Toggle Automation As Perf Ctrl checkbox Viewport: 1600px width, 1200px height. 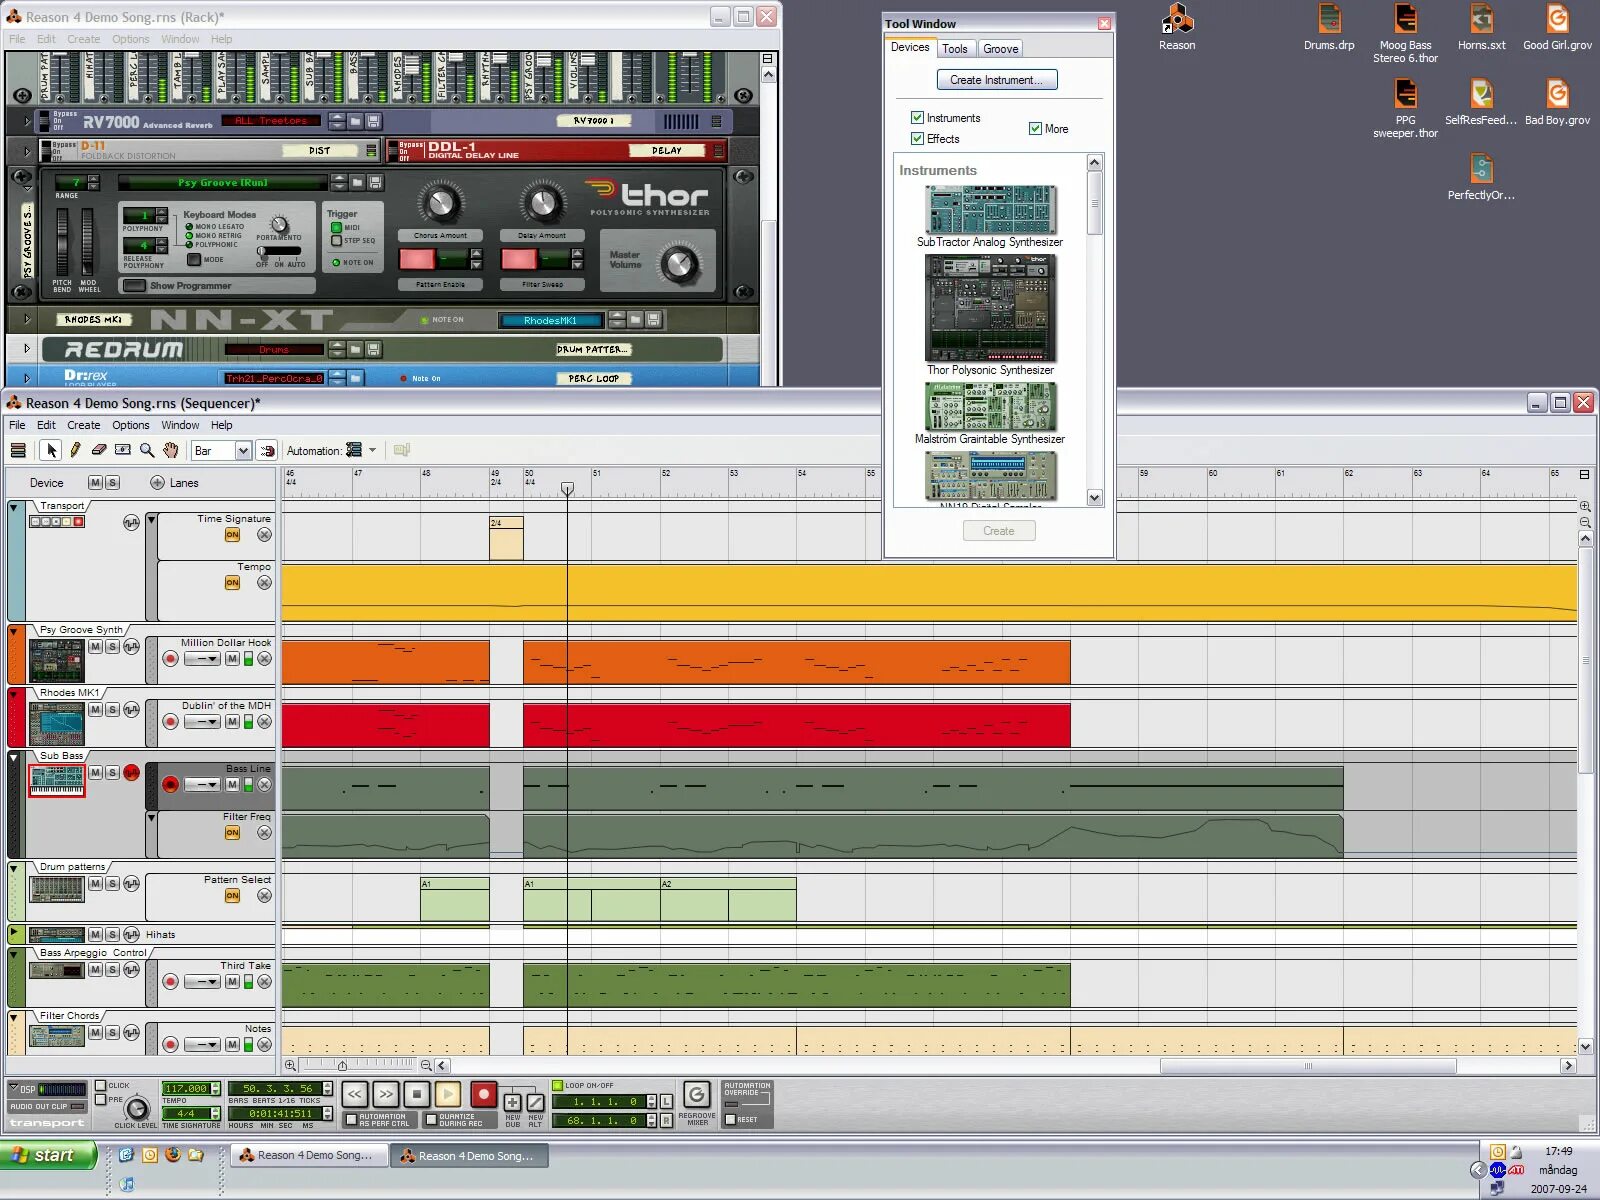[351, 1119]
